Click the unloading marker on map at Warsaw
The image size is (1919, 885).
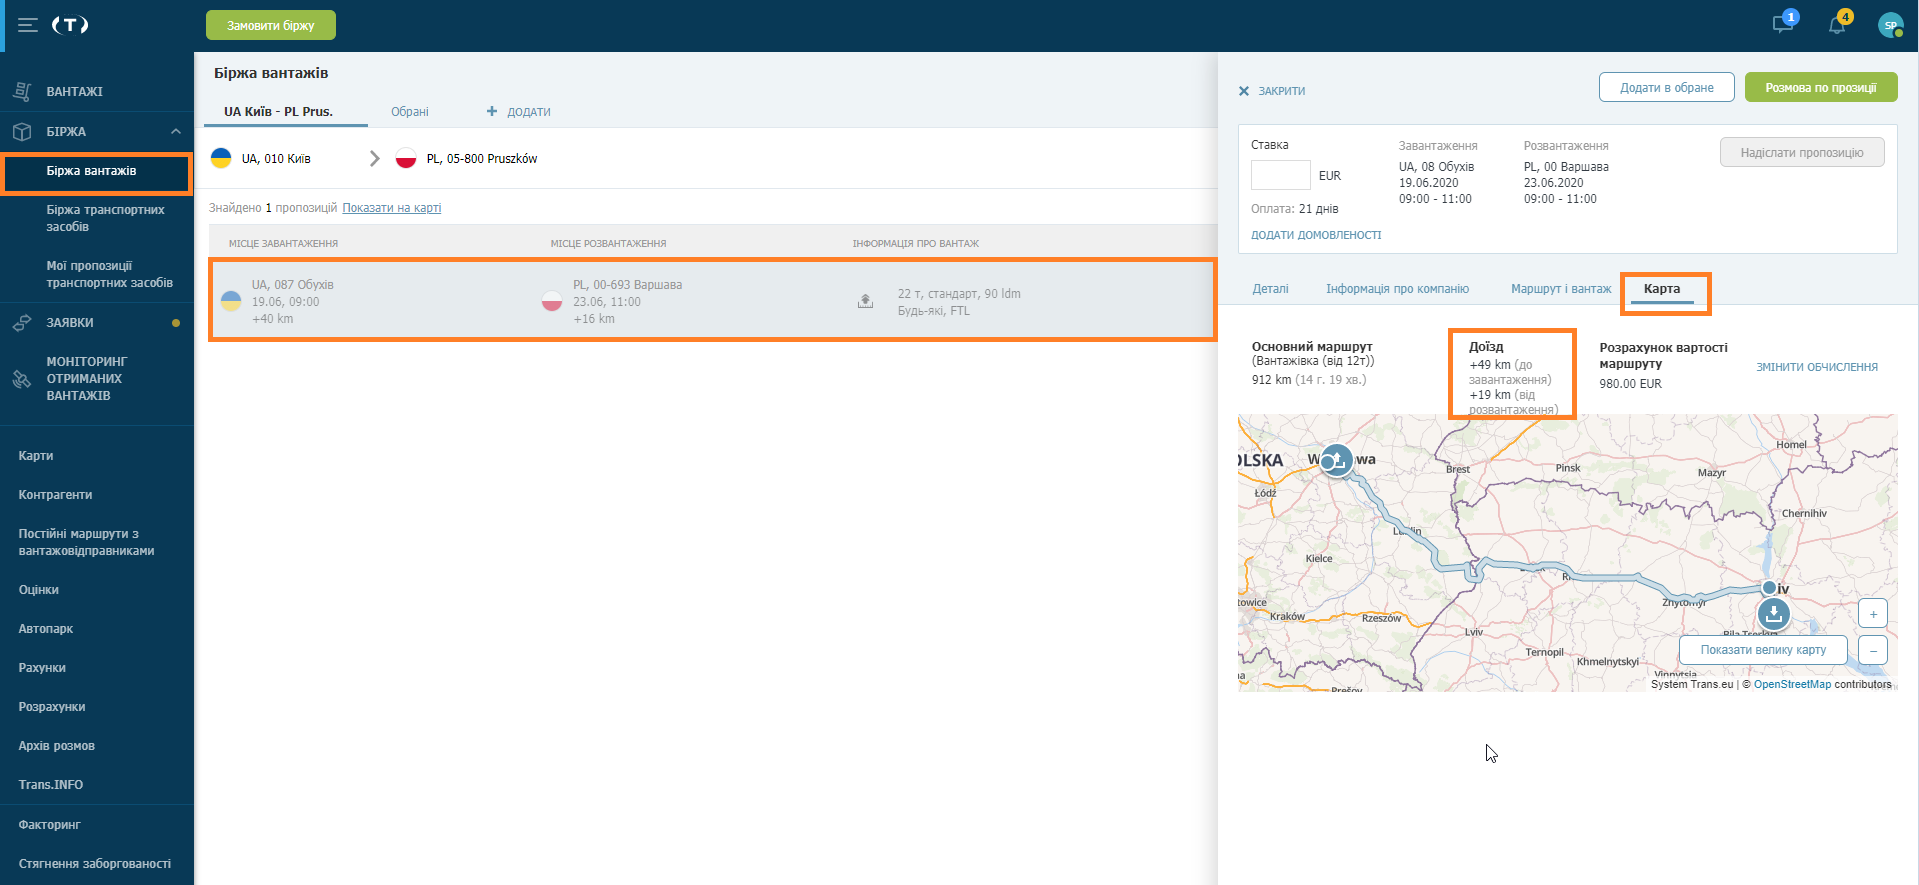click(x=1337, y=460)
